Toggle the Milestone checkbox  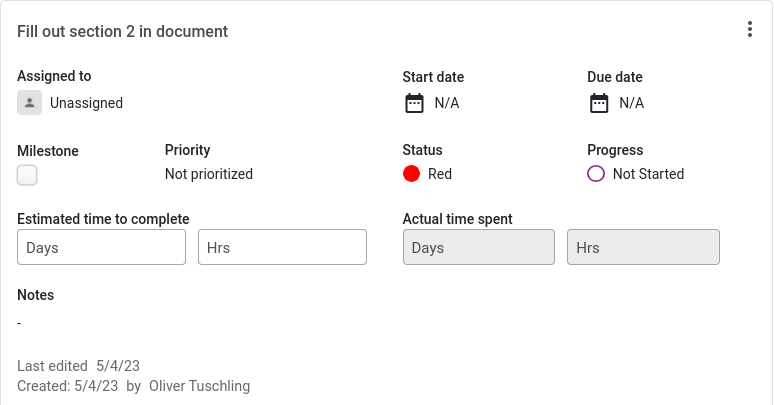tap(27, 175)
